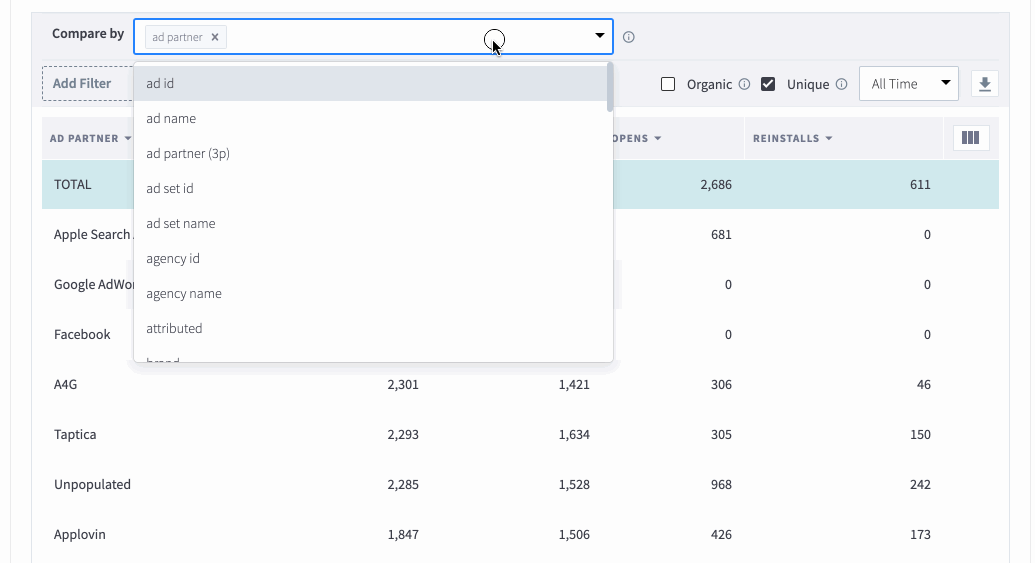Viewport: 1035px width, 563px height.
Task: Pick agency name option
Action: coord(370,293)
